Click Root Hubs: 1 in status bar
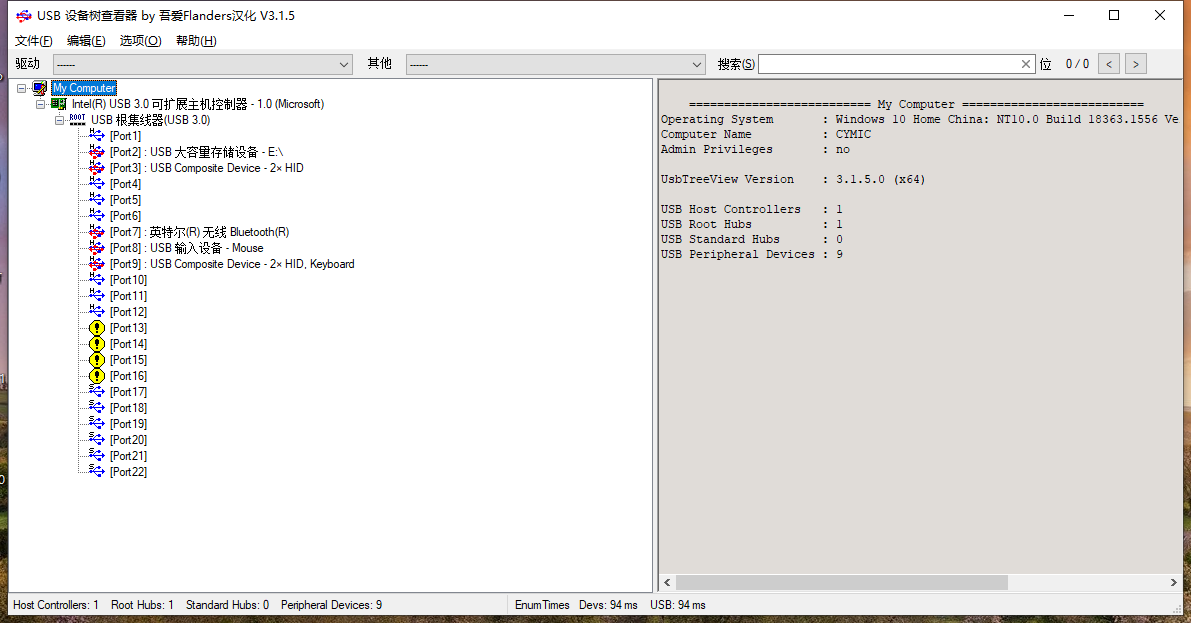The height and width of the screenshot is (623, 1191). click(142, 605)
